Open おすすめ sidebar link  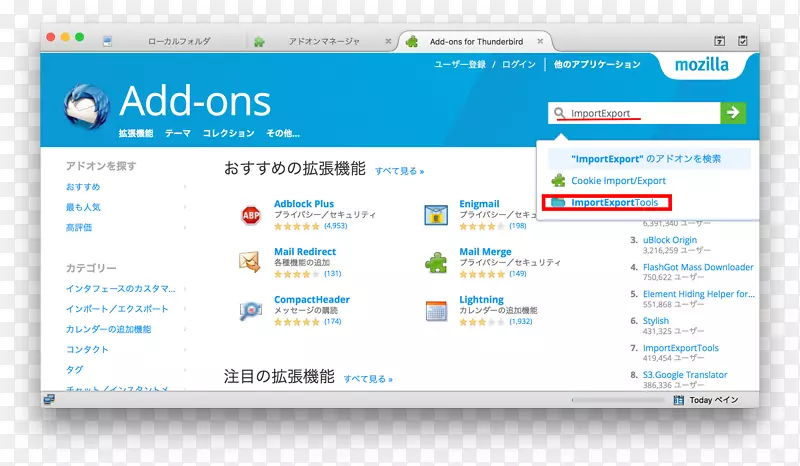click(x=83, y=187)
